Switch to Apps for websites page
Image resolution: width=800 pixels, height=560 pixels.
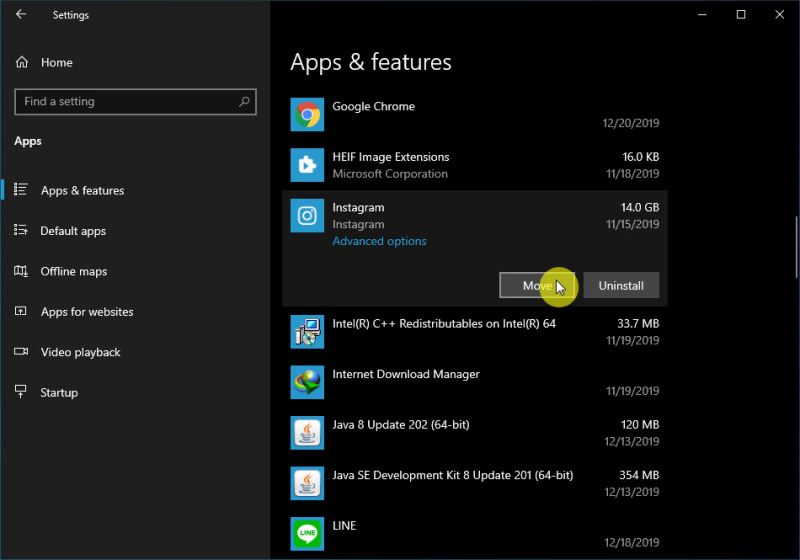click(86, 312)
